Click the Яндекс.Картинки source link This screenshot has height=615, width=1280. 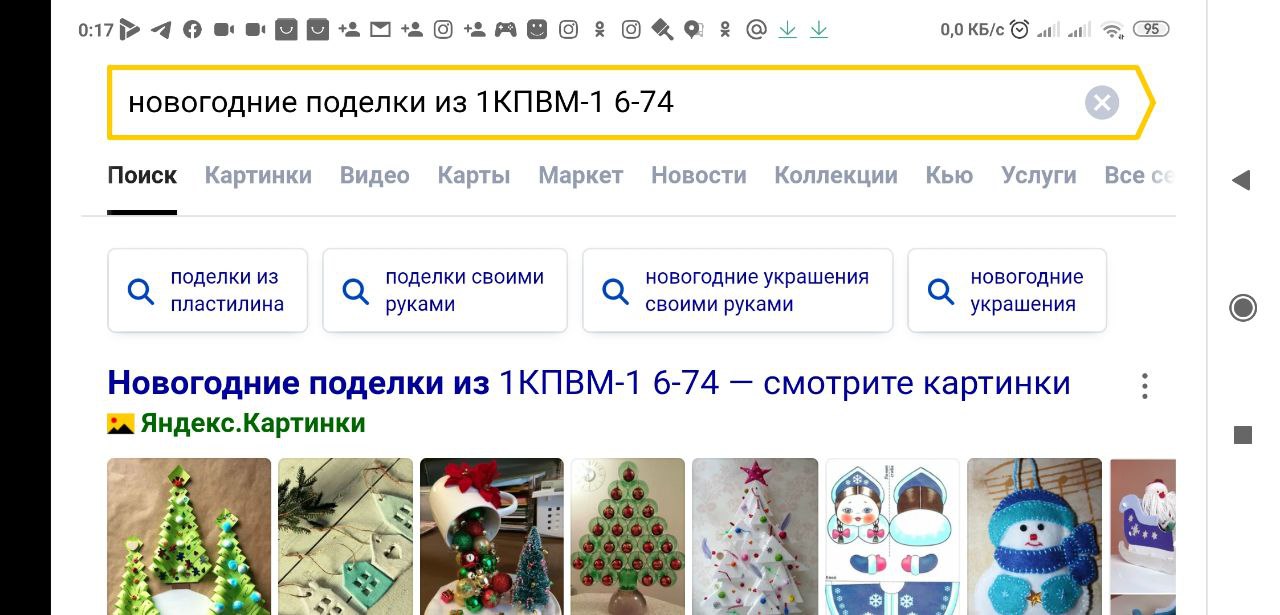pos(253,424)
